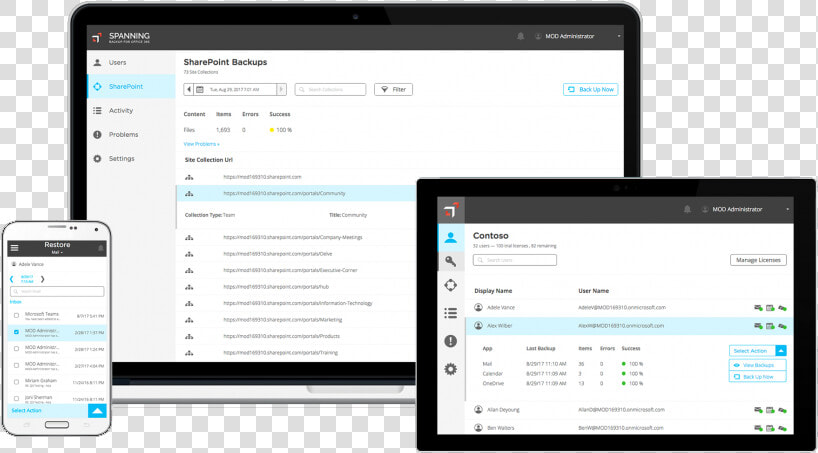Open portals/Executive-Corner site collection
This screenshot has width=818, height=453.
(x=291, y=270)
